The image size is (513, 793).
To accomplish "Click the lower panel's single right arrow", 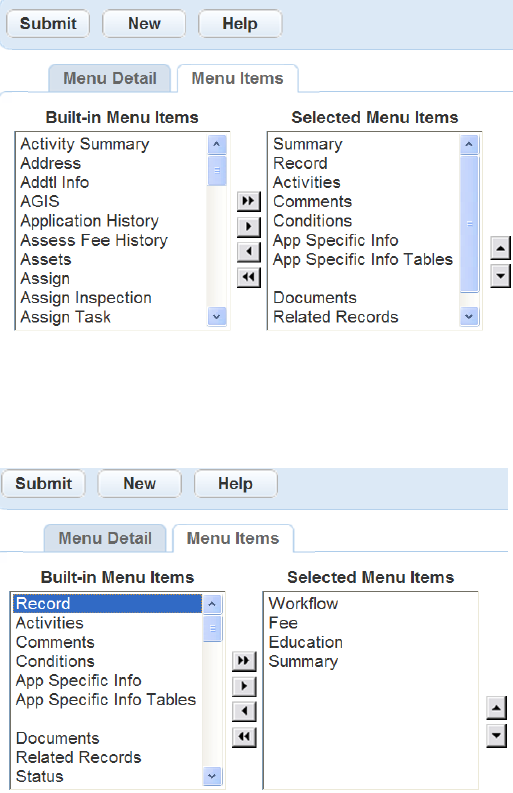I will 244,686.
